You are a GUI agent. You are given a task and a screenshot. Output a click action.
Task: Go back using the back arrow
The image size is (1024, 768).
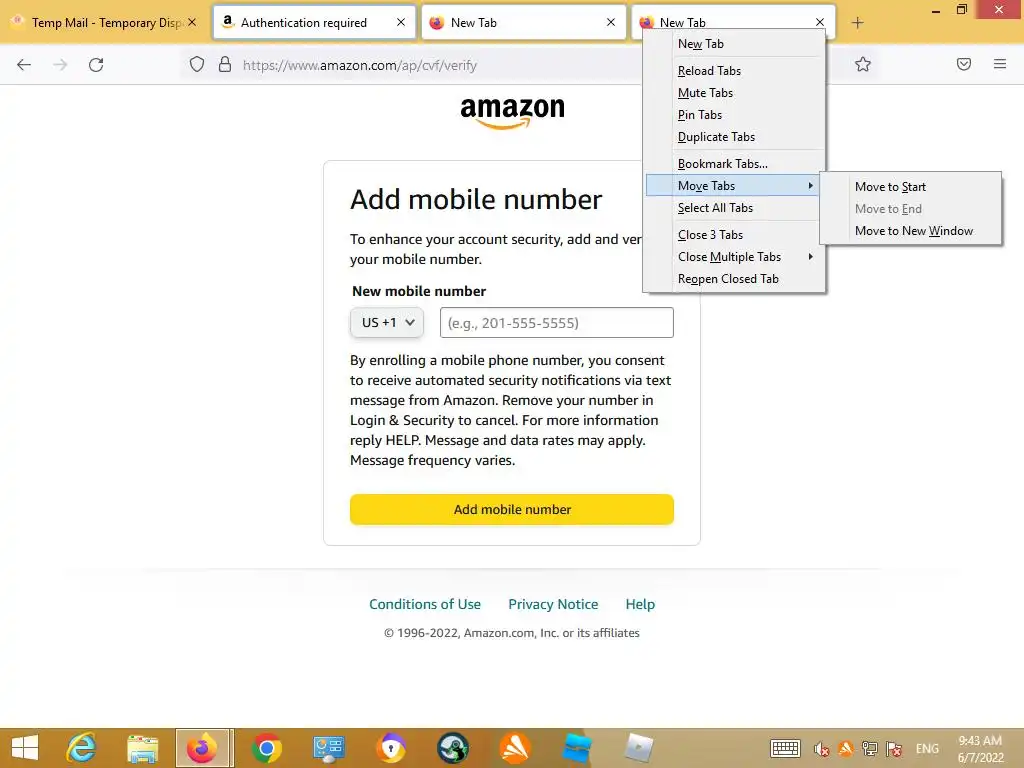(x=24, y=65)
